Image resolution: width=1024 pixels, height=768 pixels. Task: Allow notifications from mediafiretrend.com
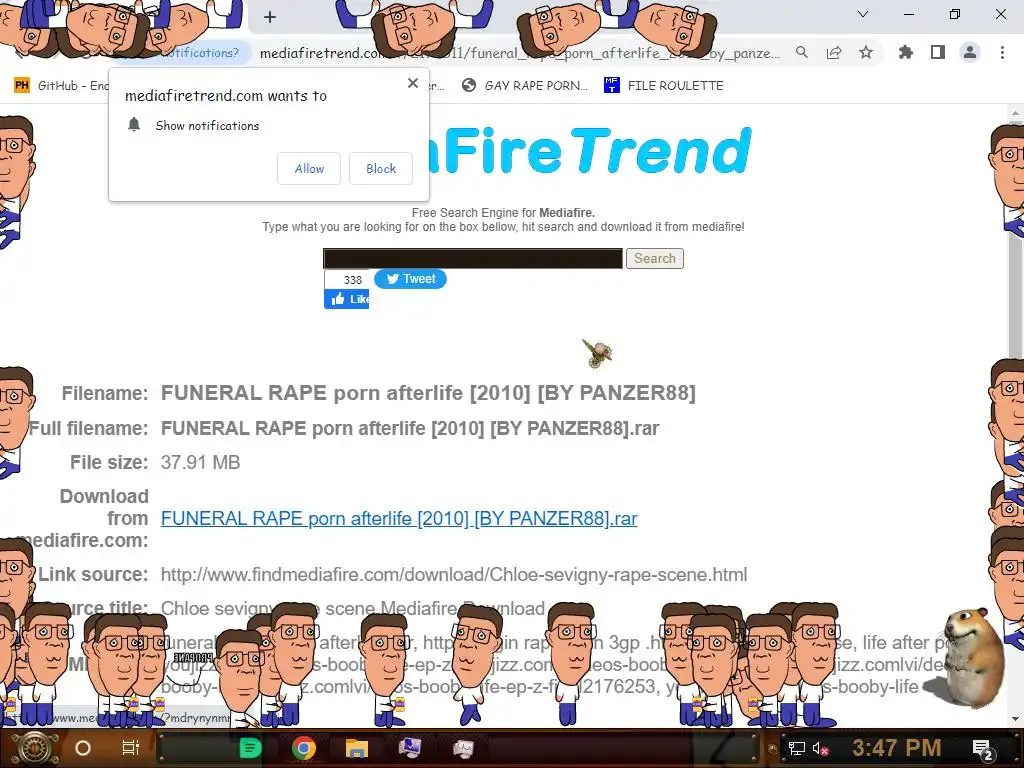[x=309, y=168]
